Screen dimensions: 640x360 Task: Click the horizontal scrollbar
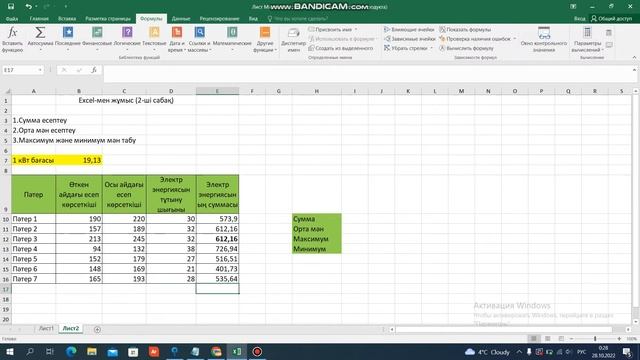click(x=504, y=329)
